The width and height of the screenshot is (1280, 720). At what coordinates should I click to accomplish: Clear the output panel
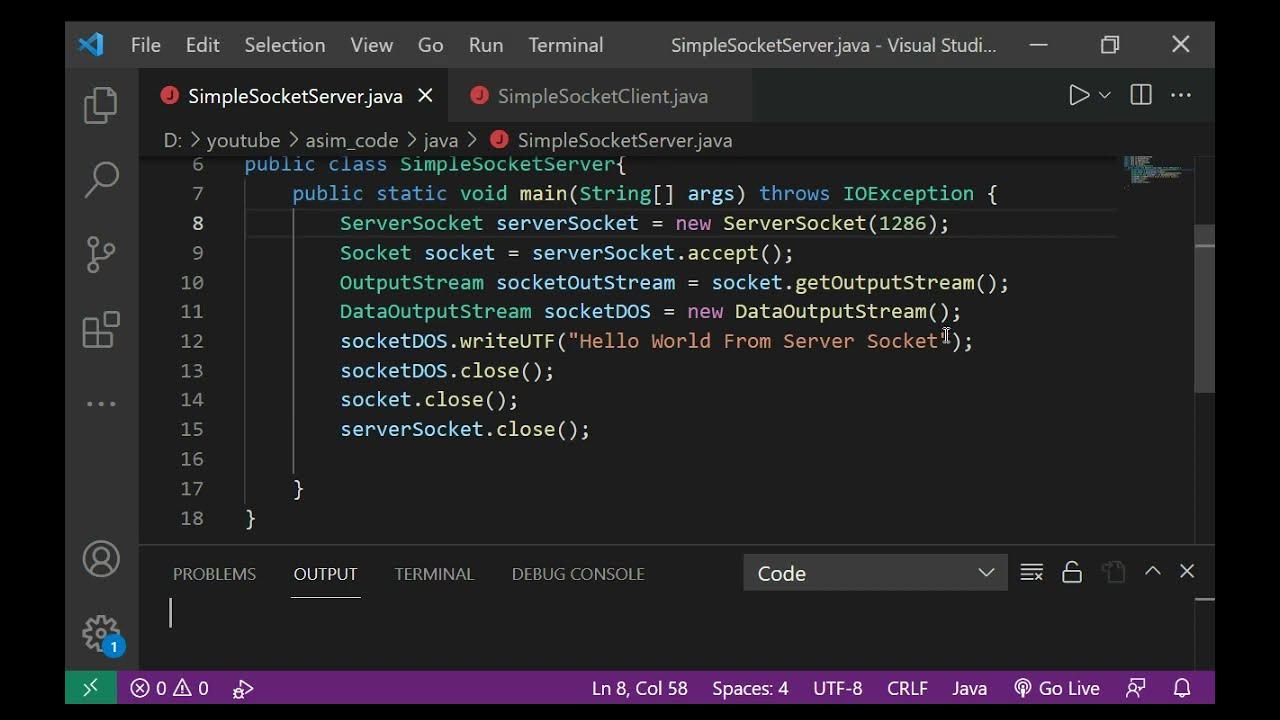(1032, 572)
